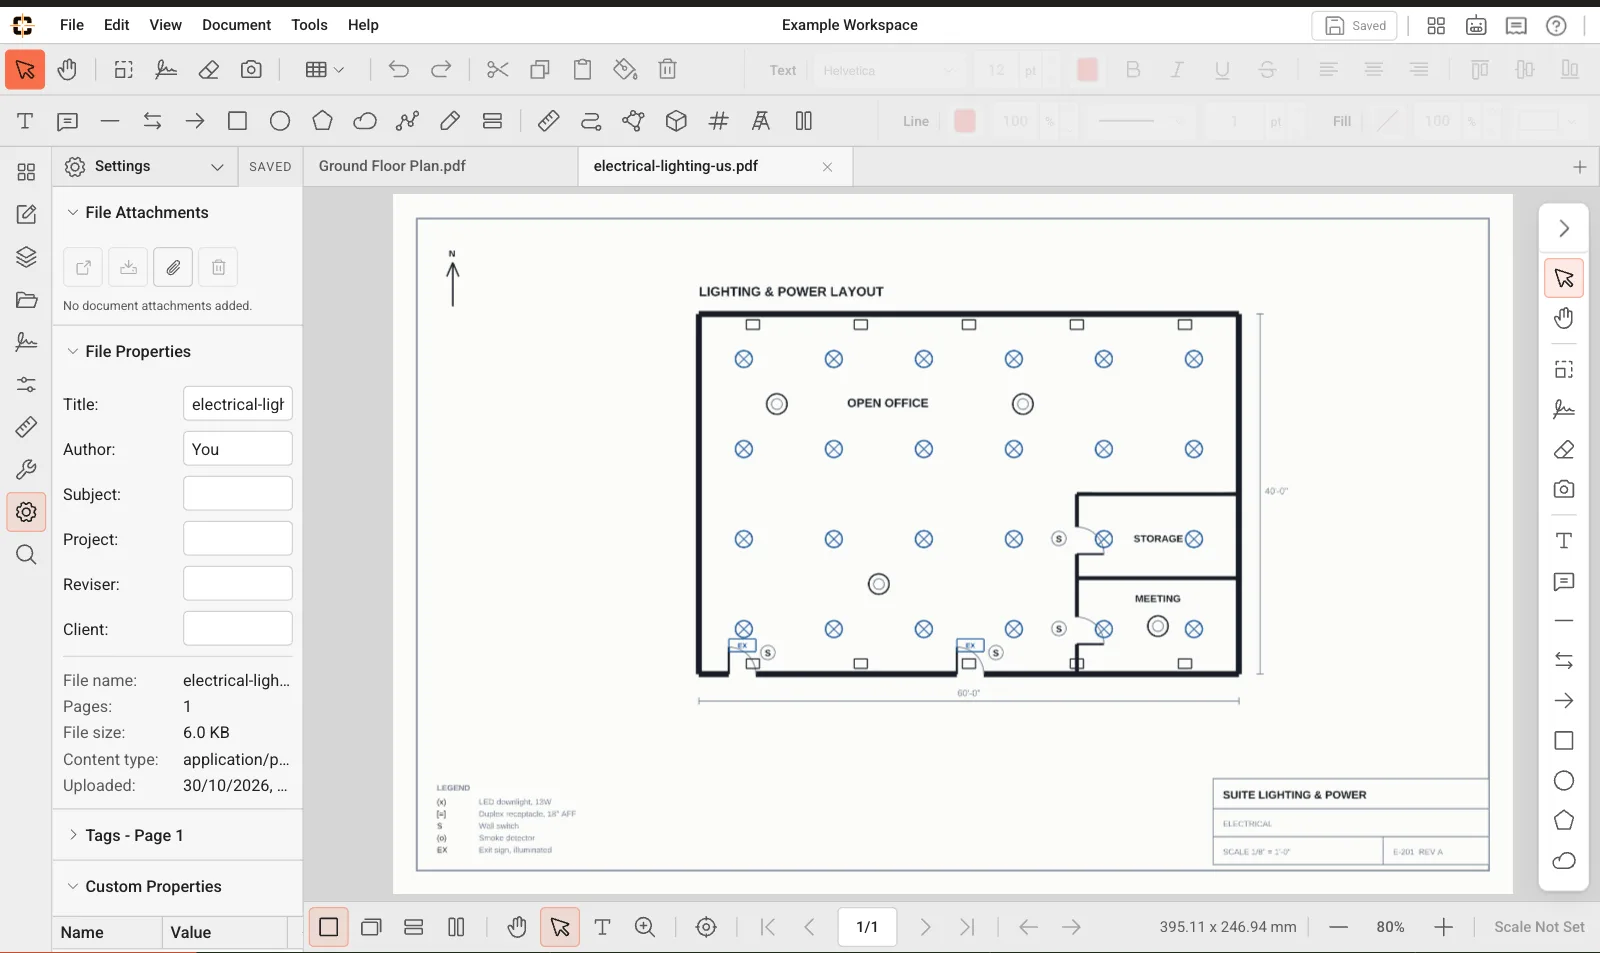
Task: Click the delete trash icon in top toolbar
Action: coord(668,70)
